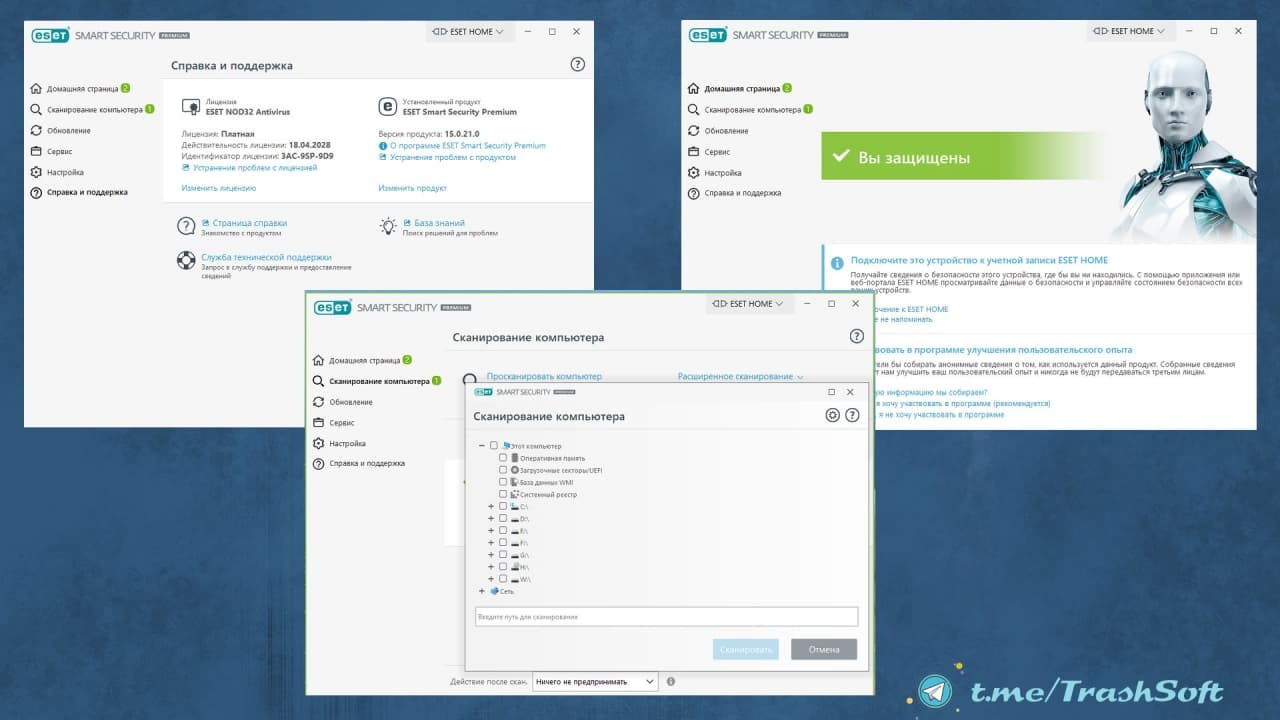This screenshot has width=1280, height=720.
Task: Check the G:\ drive checkbox
Action: coord(503,555)
